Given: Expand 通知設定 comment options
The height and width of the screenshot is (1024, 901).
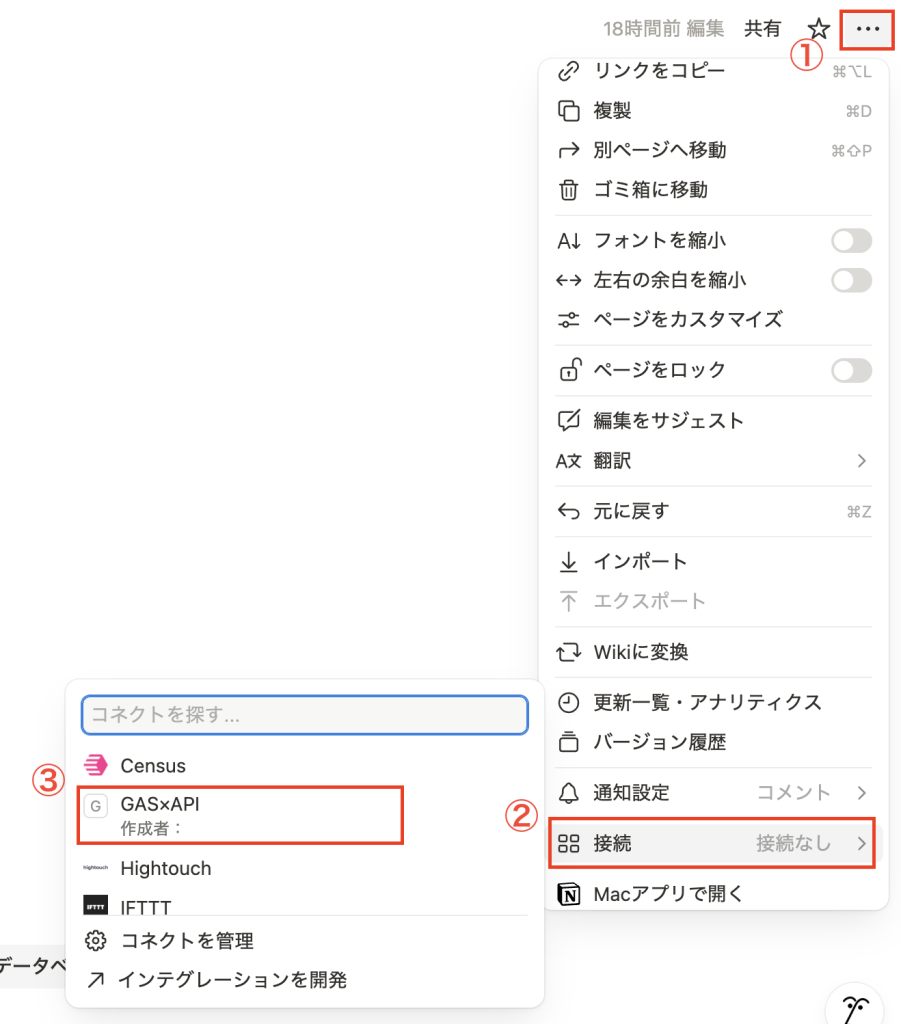Looking at the screenshot, I should 861,793.
